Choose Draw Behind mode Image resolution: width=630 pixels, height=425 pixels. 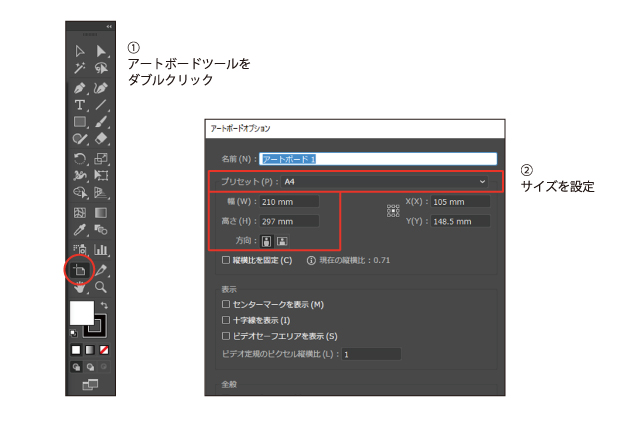tap(90, 367)
